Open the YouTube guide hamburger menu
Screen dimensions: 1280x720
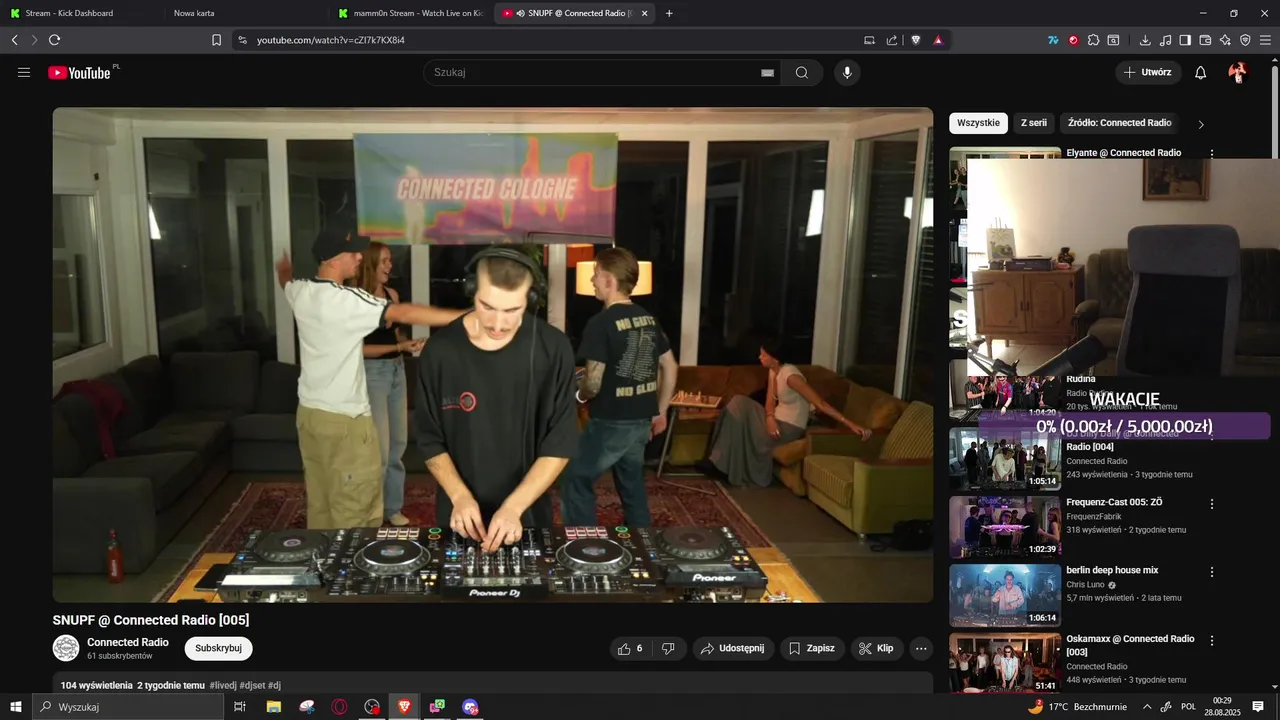(x=24, y=72)
